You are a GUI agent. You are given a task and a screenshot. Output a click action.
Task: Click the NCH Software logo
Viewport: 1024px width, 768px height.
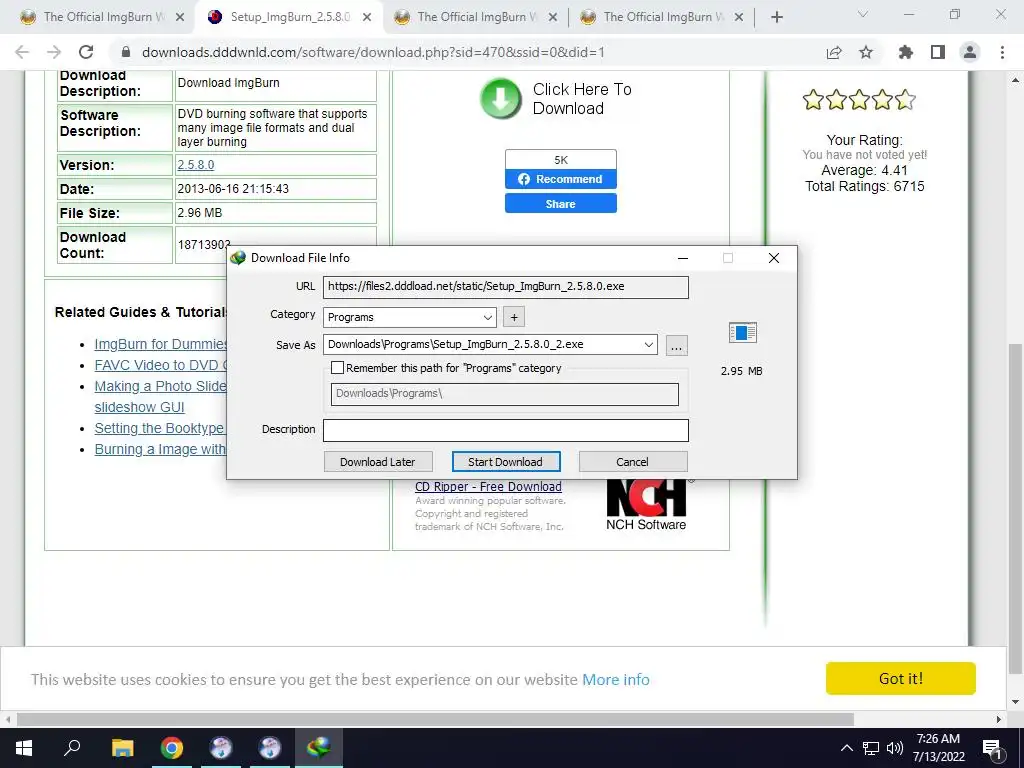(646, 505)
